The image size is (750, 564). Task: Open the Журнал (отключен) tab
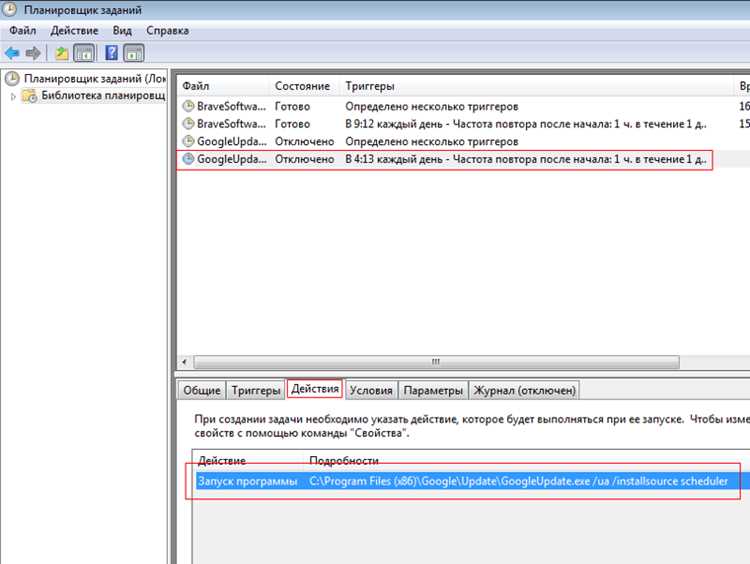tap(525, 390)
